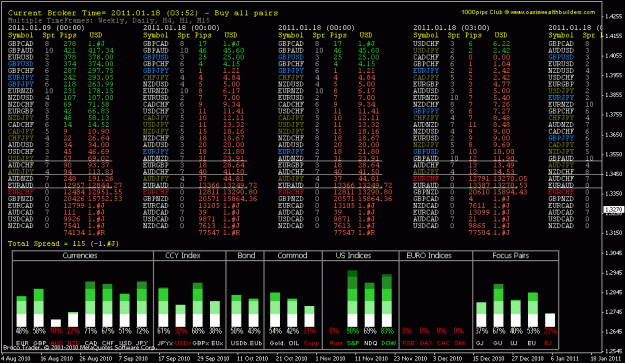Click the 417.34 USD value
625x363 pixels.
(101, 51)
